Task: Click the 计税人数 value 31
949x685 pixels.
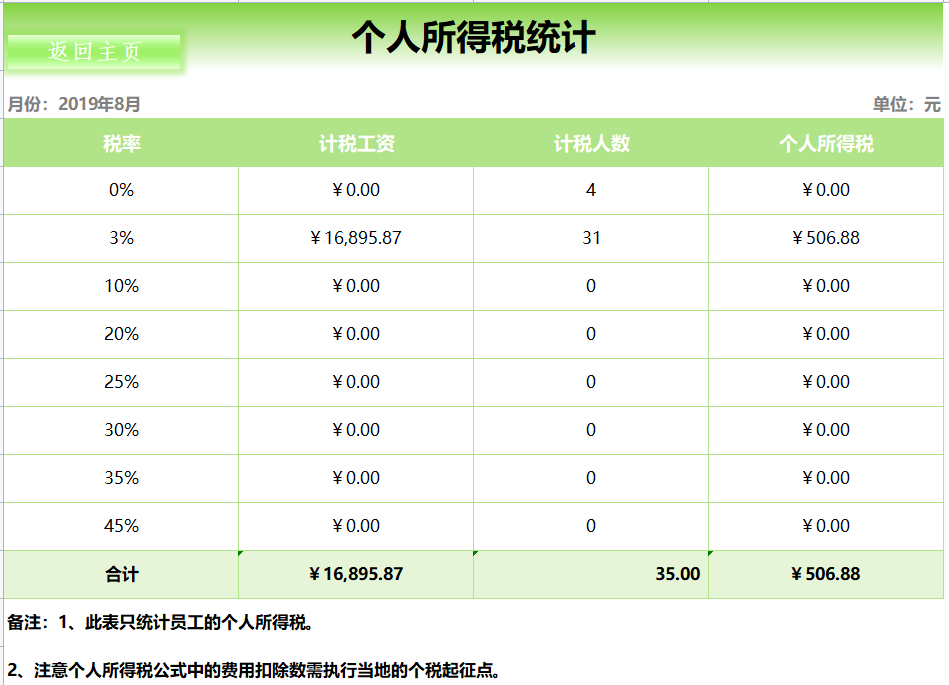Action: click(x=592, y=238)
